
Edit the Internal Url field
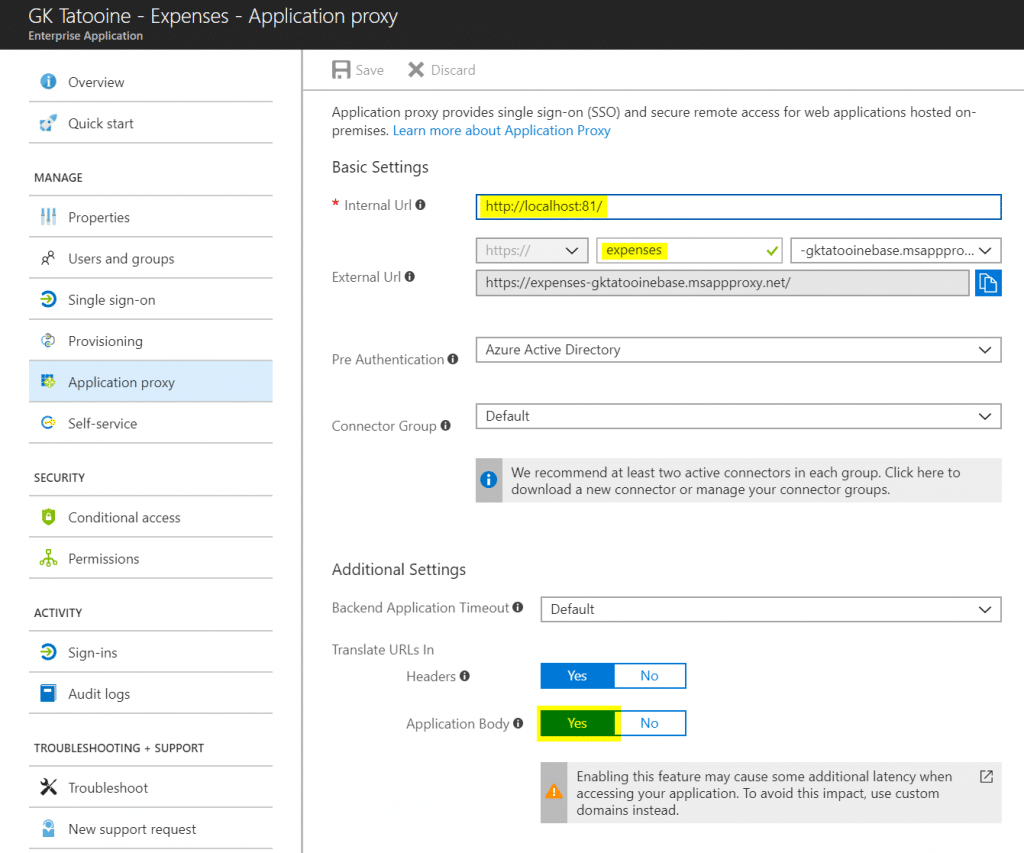point(738,206)
